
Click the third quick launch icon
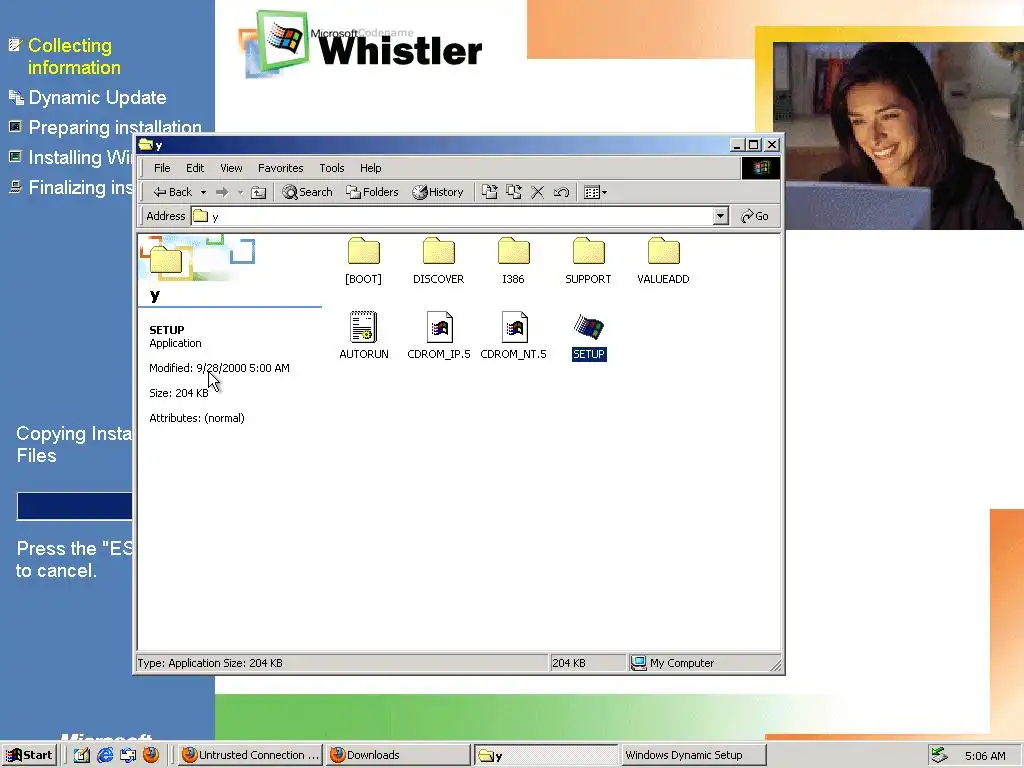[128, 755]
